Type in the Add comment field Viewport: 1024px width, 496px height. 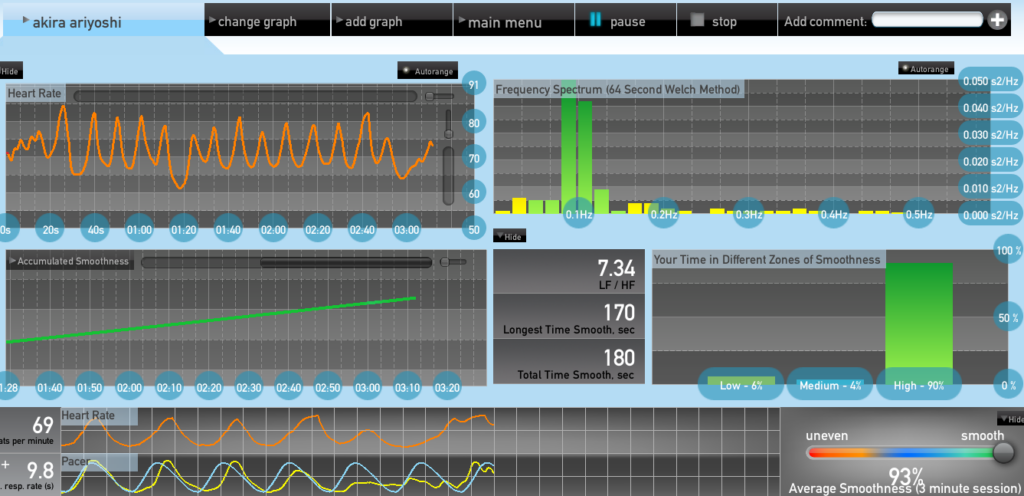point(927,20)
